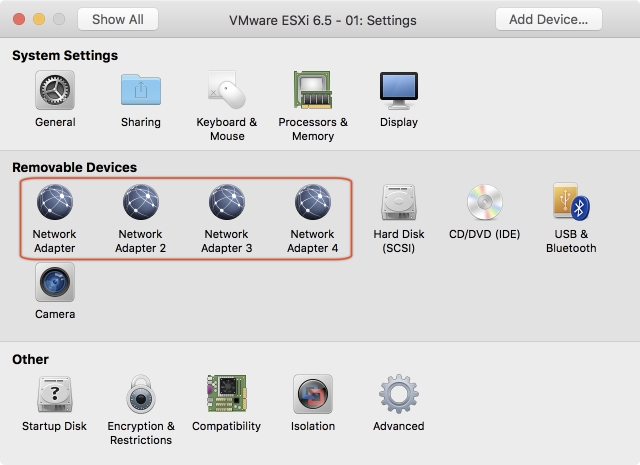Open Isolation settings
Image resolution: width=640 pixels, height=465 pixels.
tap(313, 395)
